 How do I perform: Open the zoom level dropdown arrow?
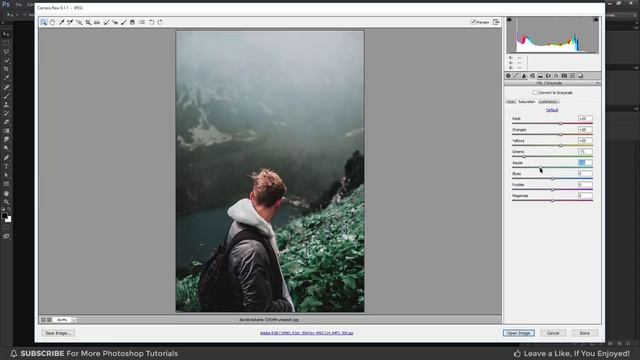point(74,320)
